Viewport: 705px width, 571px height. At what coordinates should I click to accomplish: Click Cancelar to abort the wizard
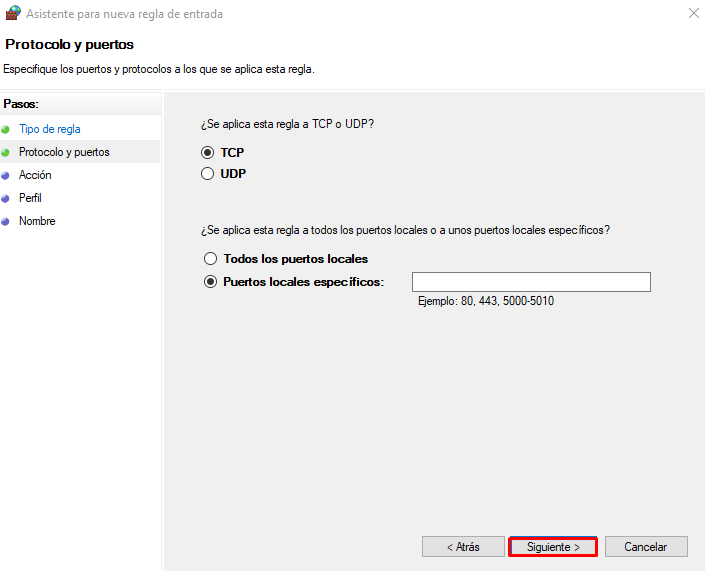pyautogui.click(x=646, y=547)
